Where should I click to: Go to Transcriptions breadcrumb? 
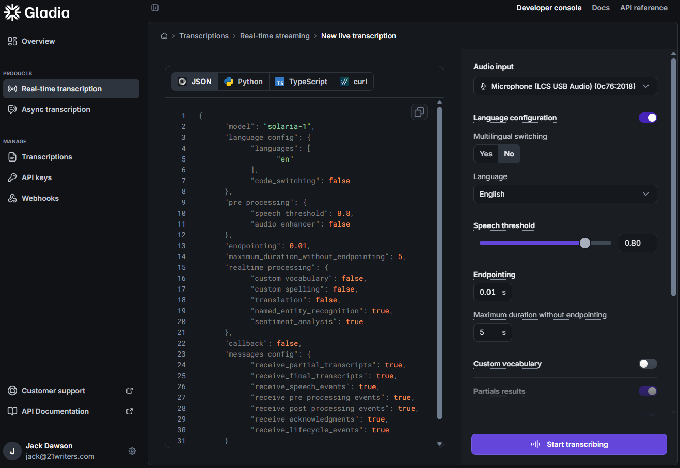pyautogui.click(x=204, y=36)
